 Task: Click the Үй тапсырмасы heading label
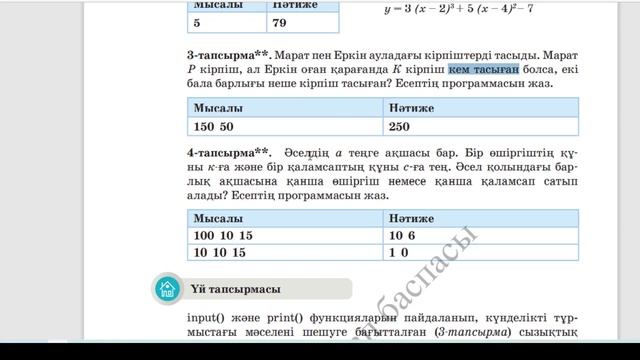tap(236, 289)
